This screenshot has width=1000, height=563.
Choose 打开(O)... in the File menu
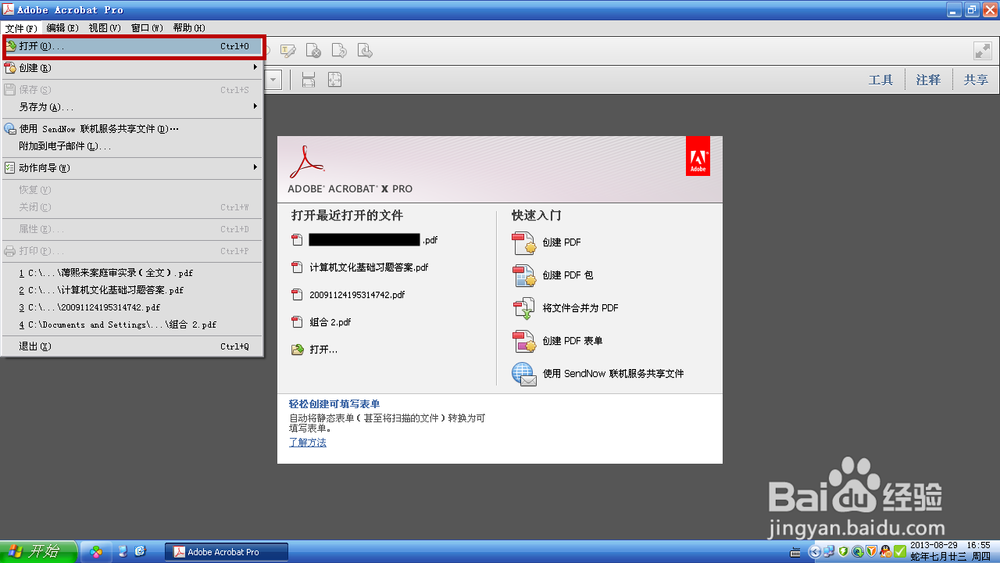click(133, 47)
